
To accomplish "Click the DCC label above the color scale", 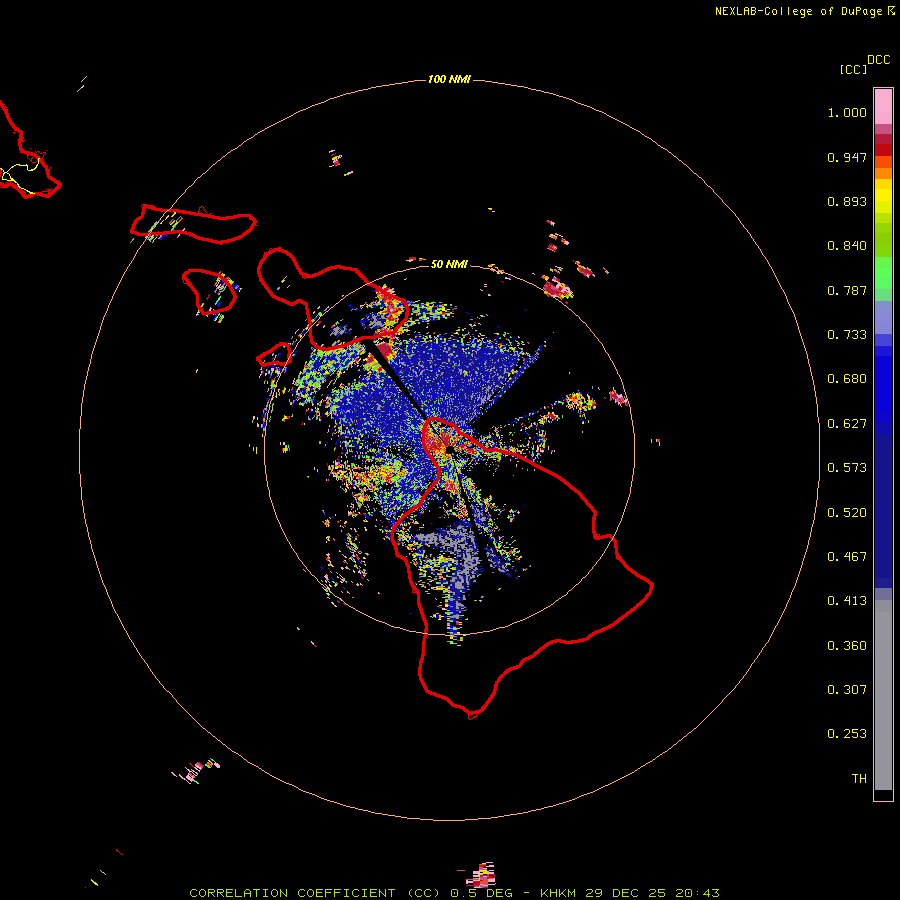I will pos(879,60).
